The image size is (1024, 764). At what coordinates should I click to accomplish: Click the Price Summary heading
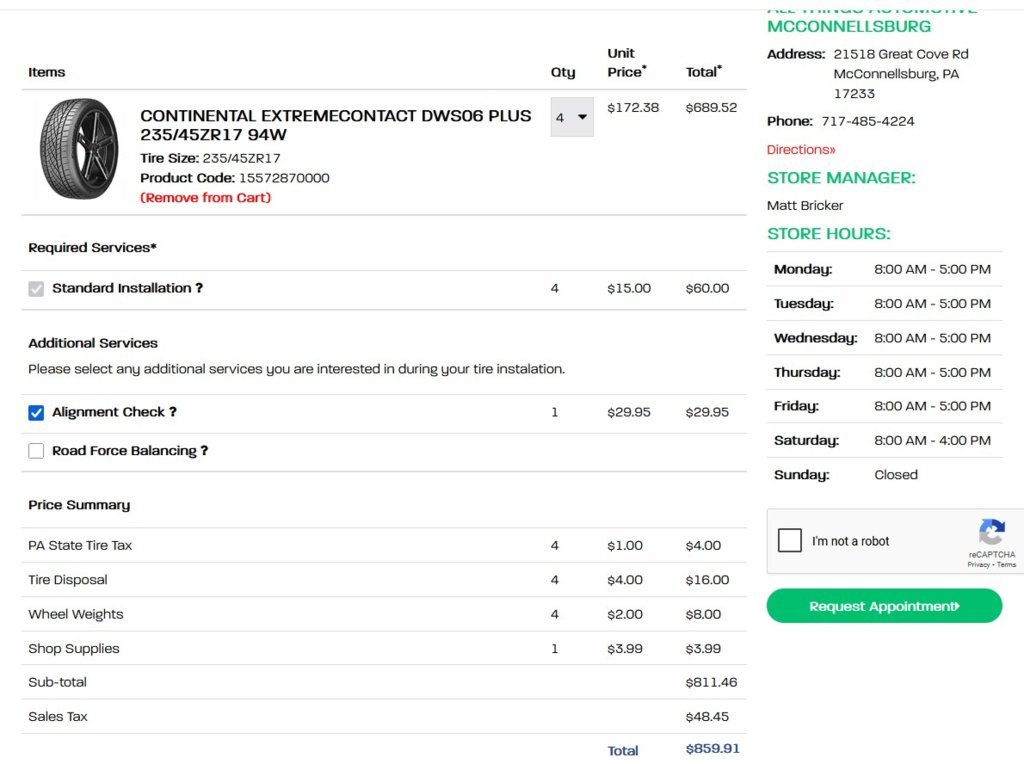pyautogui.click(x=79, y=505)
